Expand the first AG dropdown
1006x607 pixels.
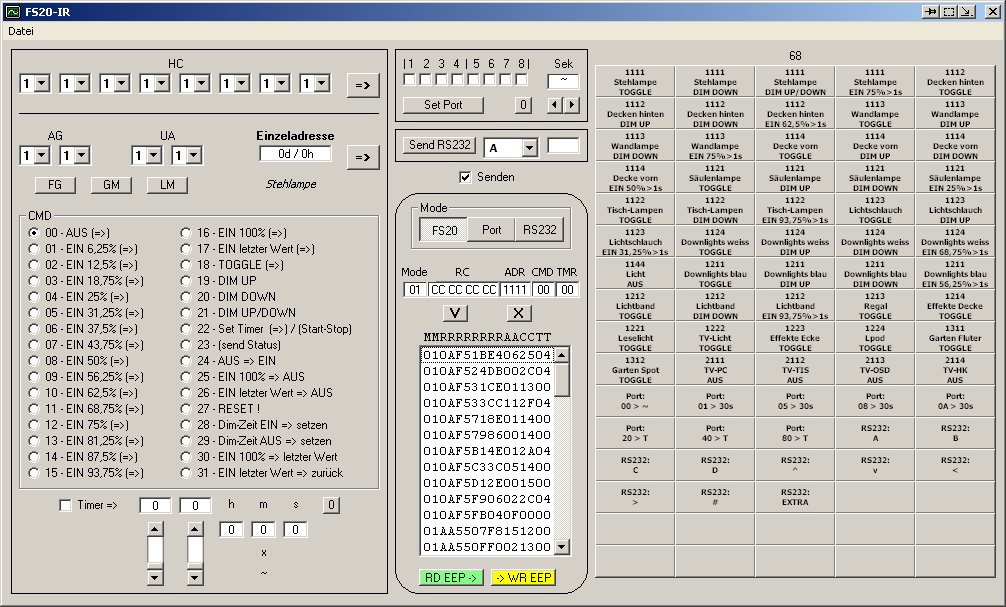pyautogui.click(x=42, y=155)
